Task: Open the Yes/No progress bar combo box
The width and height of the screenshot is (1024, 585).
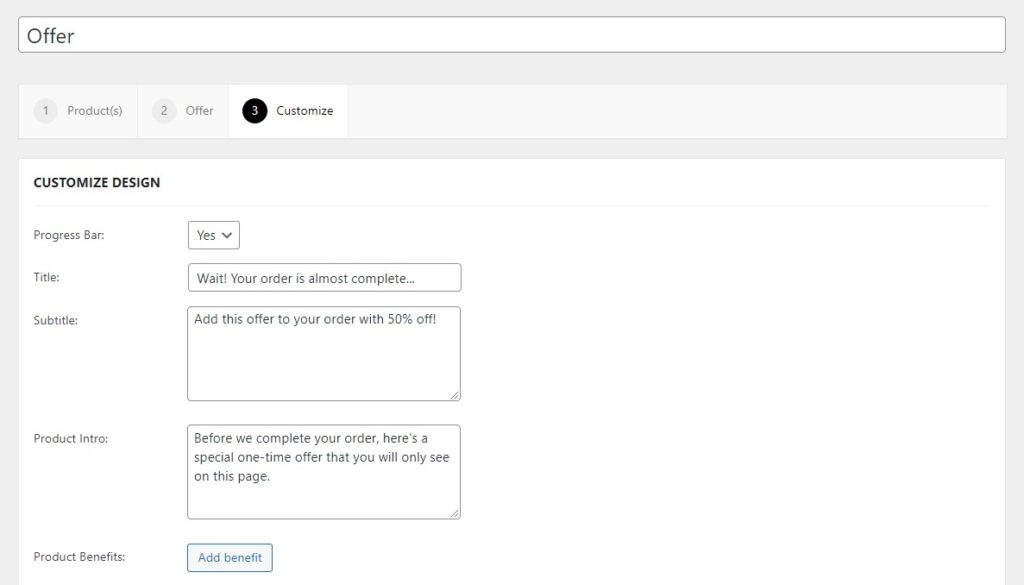Action: click(x=213, y=235)
